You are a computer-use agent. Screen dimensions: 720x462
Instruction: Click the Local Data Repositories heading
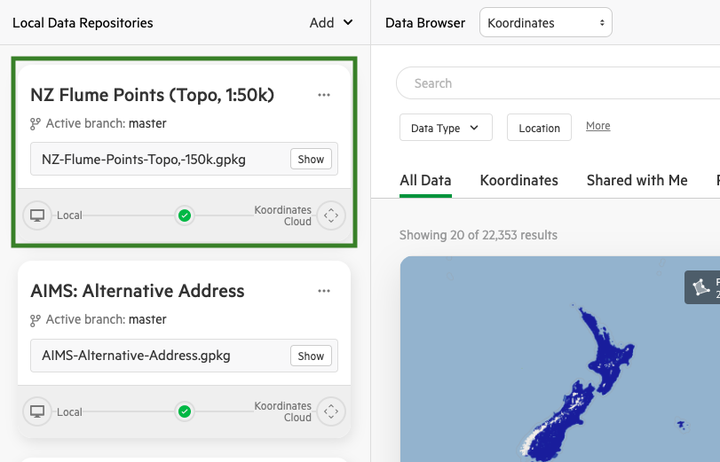[x=83, y=23]
